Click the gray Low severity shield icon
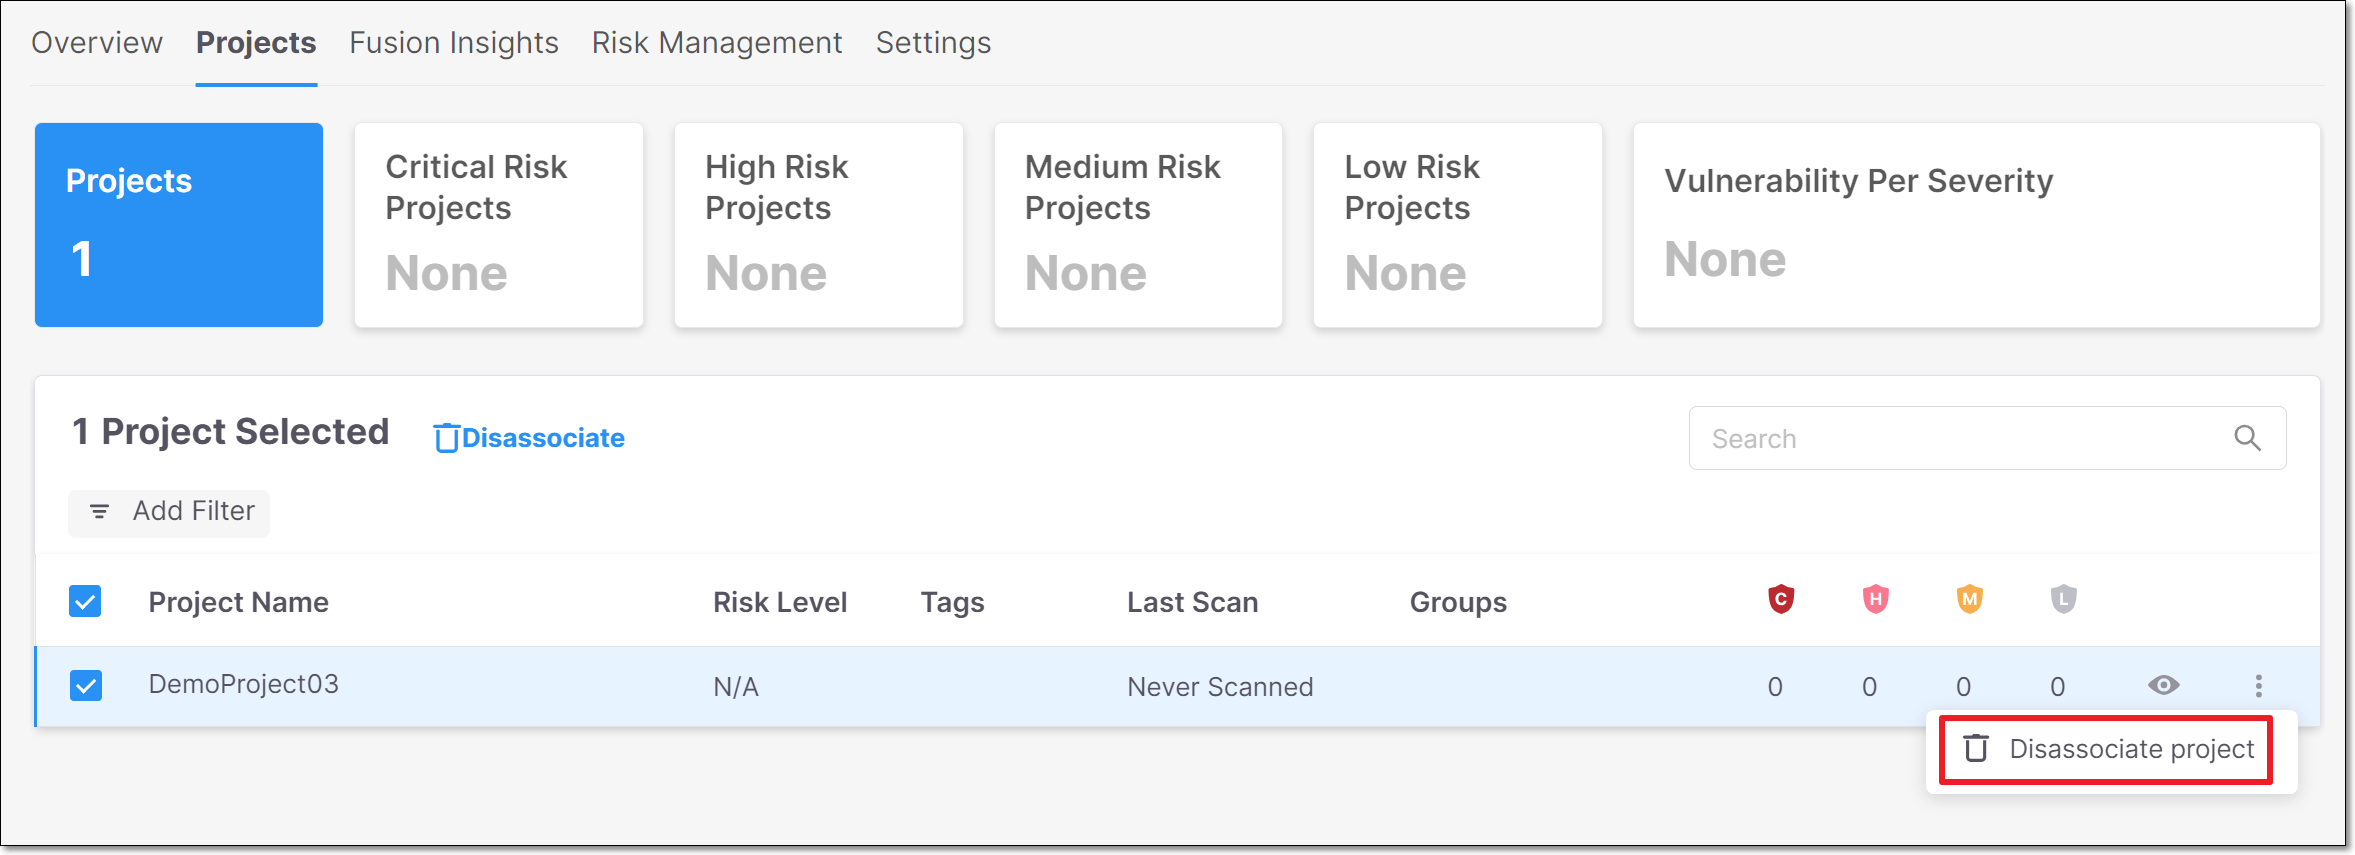Viewport: 2355px width, 855px height. pyautogui.click(x=2063, y=599)
